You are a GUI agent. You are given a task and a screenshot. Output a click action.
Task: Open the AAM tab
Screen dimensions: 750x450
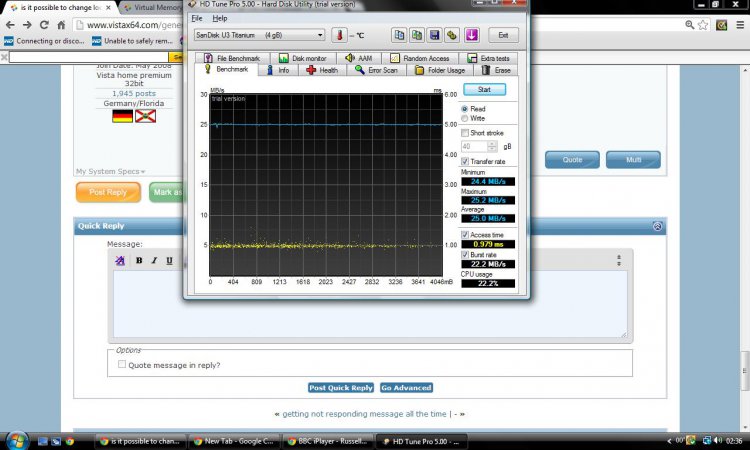(x=358, y=58)
